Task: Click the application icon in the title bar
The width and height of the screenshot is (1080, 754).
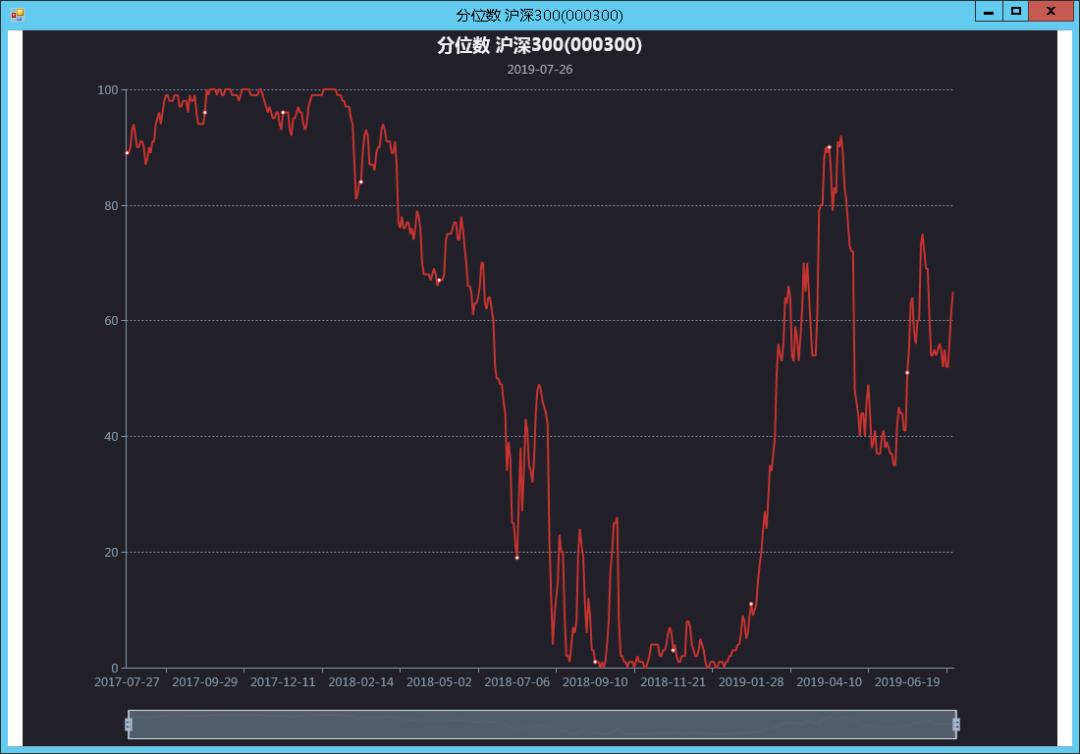Action: coord(17,14)
